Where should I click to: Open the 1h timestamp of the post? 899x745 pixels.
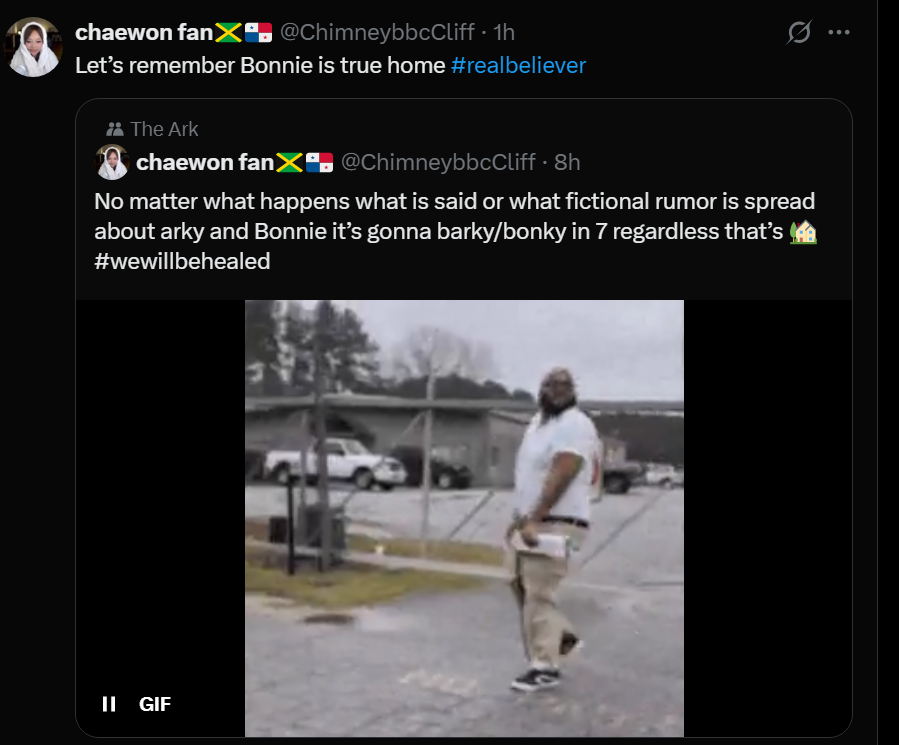504,33
